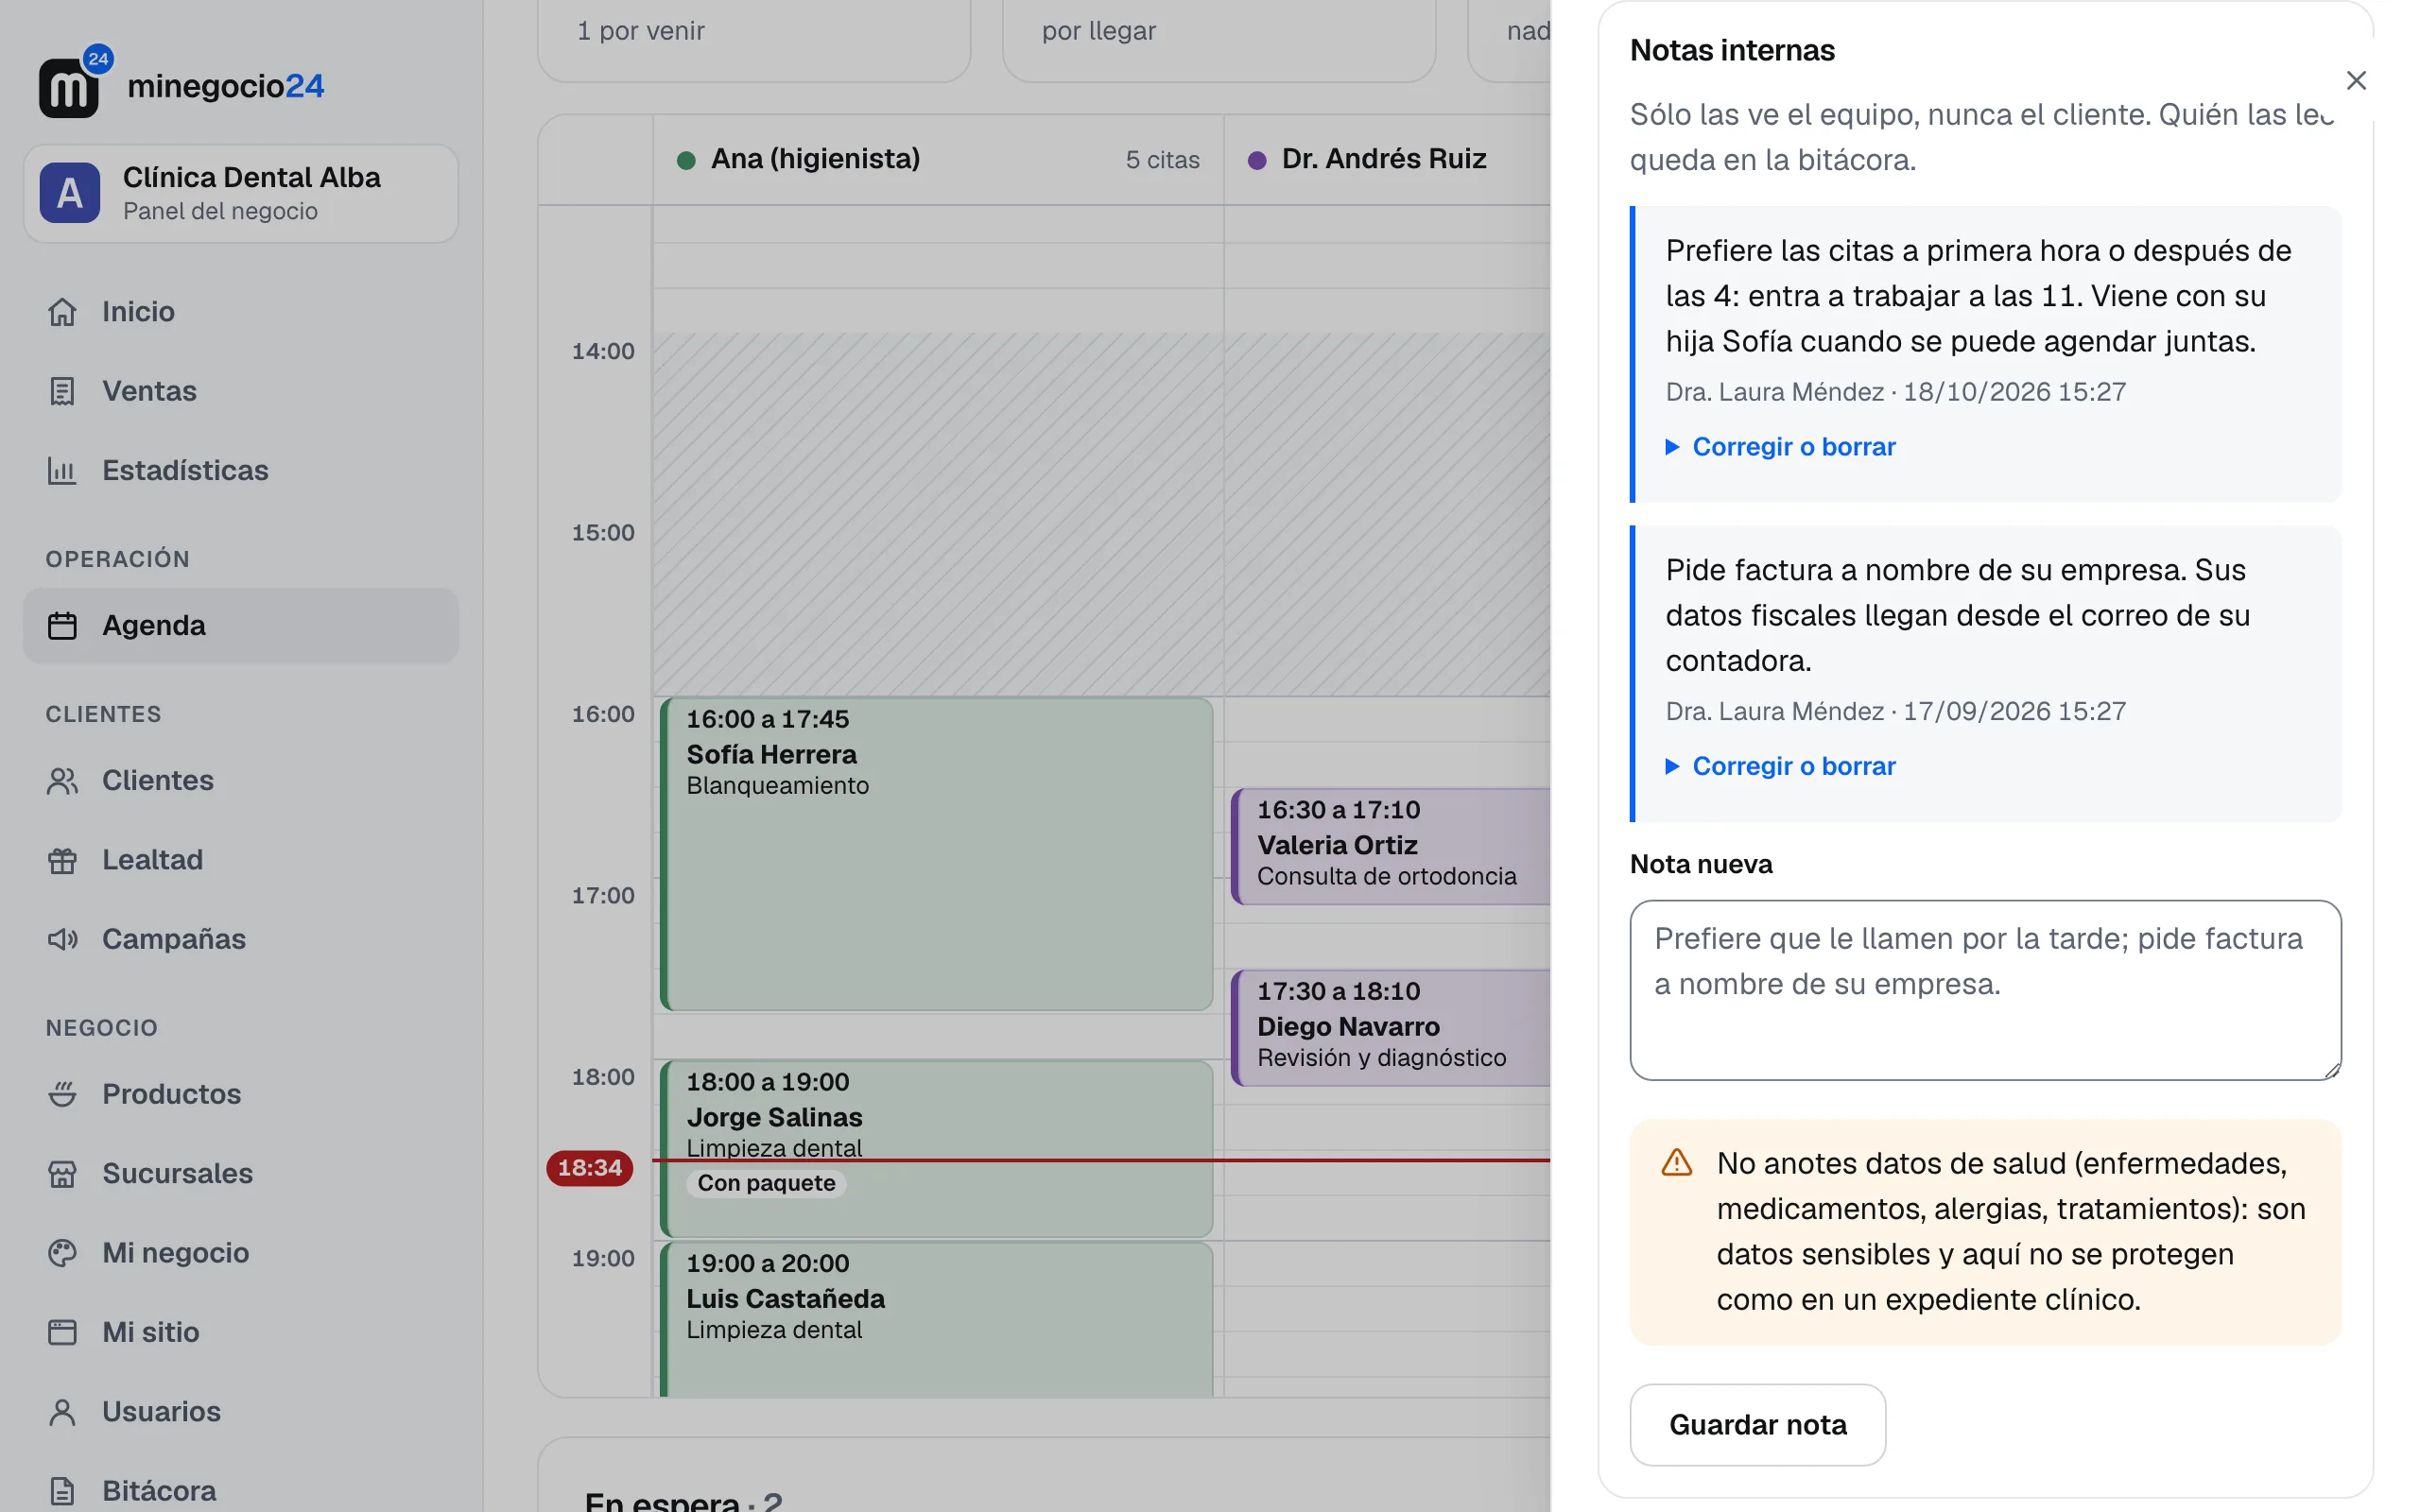Click the Guardar nota button
The width and height of the screenshot is (2420, 1512).
coord(1757,1425)
